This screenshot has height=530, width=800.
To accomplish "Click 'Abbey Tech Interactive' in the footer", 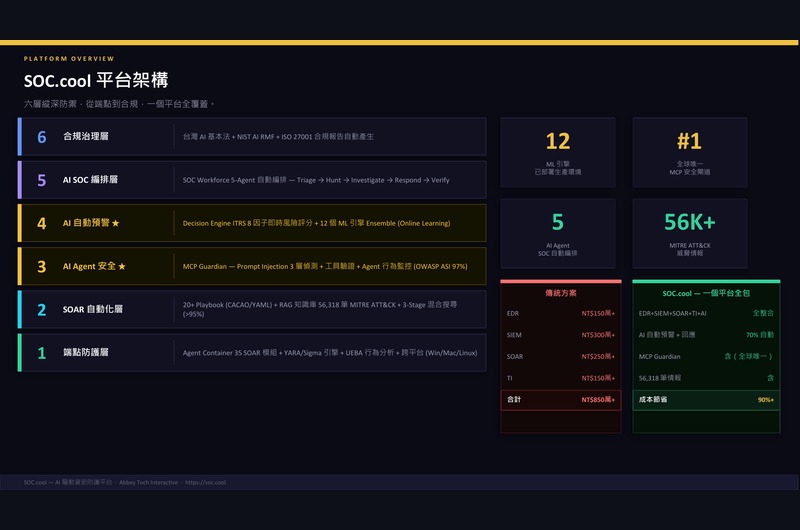I will pyautogui.click(x=148, y=482).
